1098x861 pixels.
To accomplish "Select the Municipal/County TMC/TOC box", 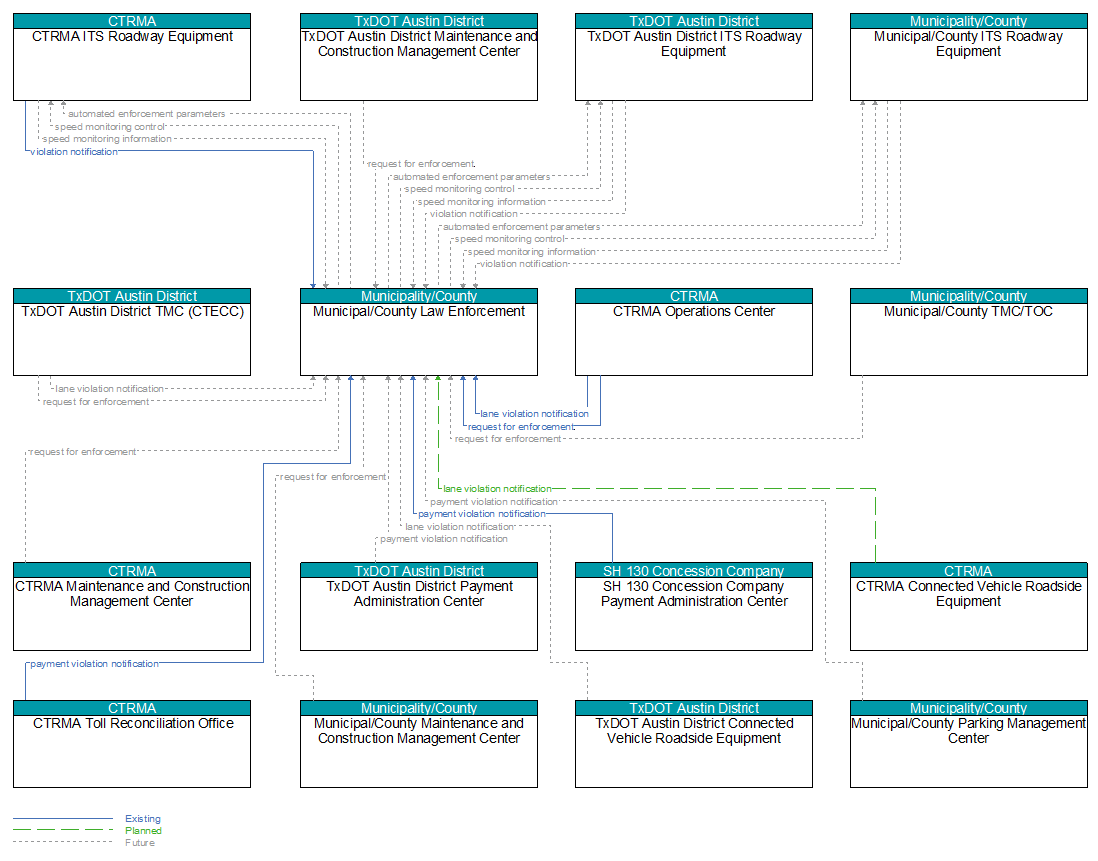I will [x=968, y=332].
